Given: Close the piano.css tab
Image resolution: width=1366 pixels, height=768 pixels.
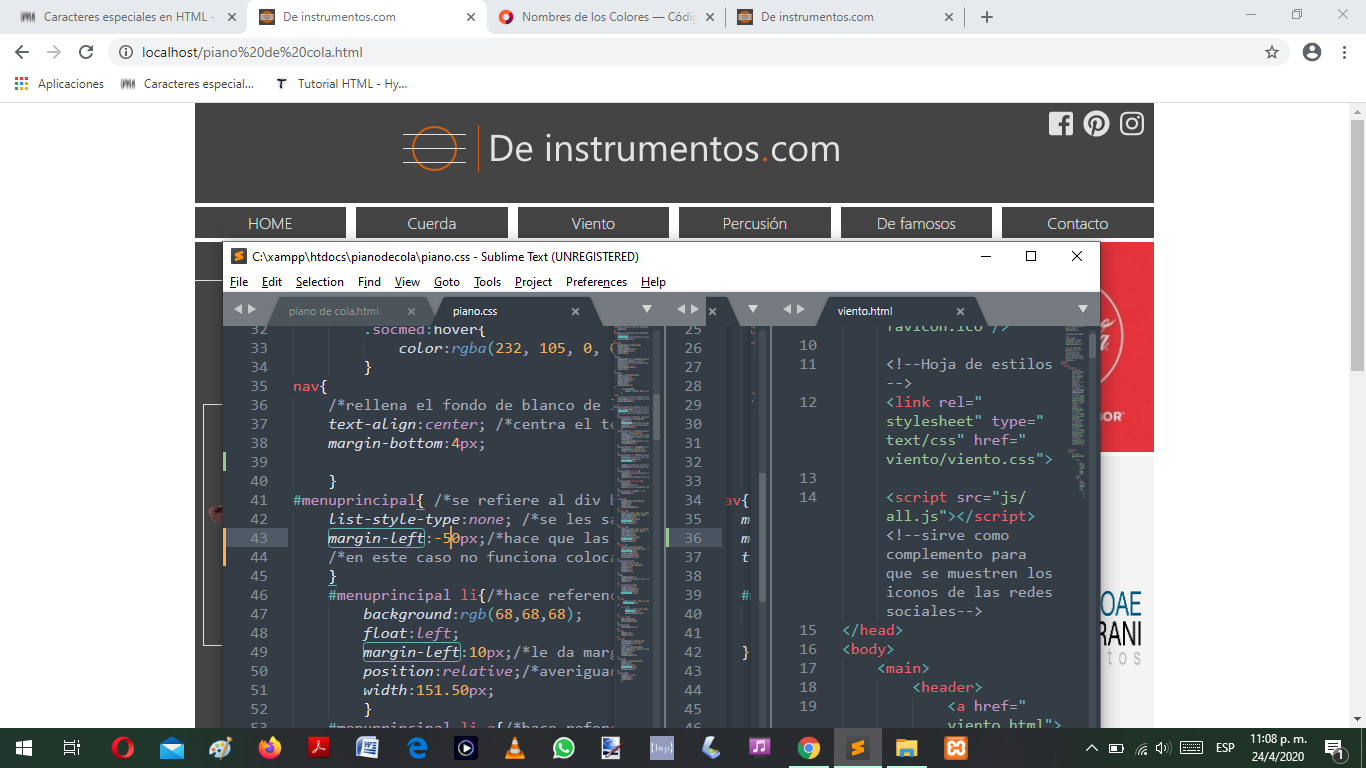Looking at the screenshot, I should [575, 311].
